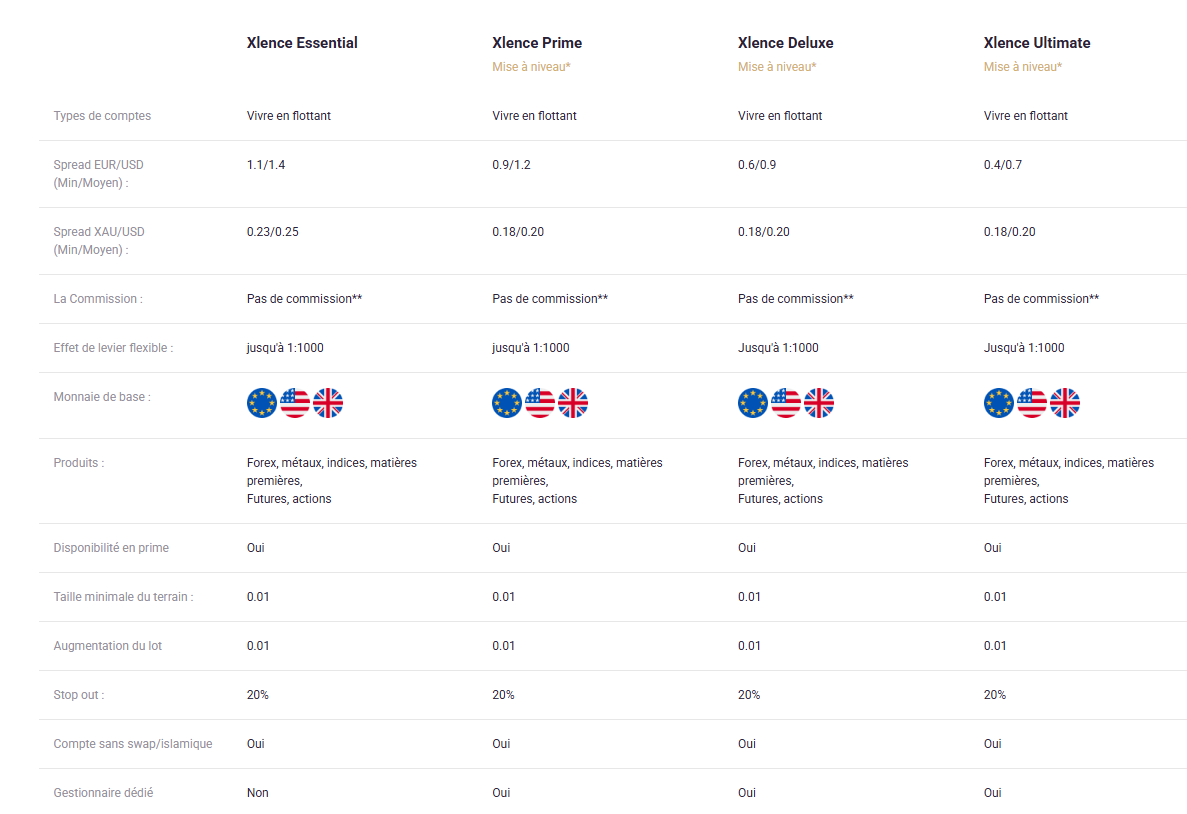Click the EU flag under Xlence Ultimate
1187x814 pixels.
click(999, 403)
